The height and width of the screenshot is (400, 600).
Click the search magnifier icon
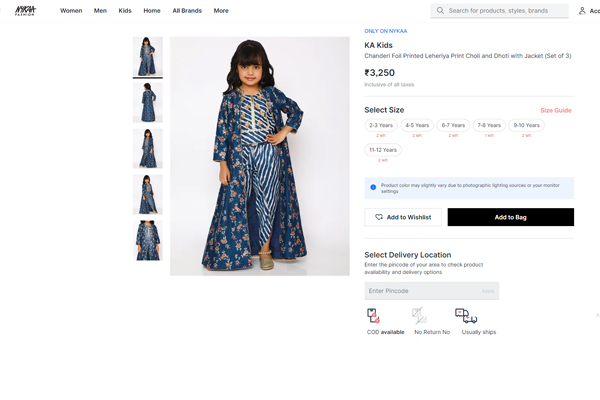tap(440, 11)
